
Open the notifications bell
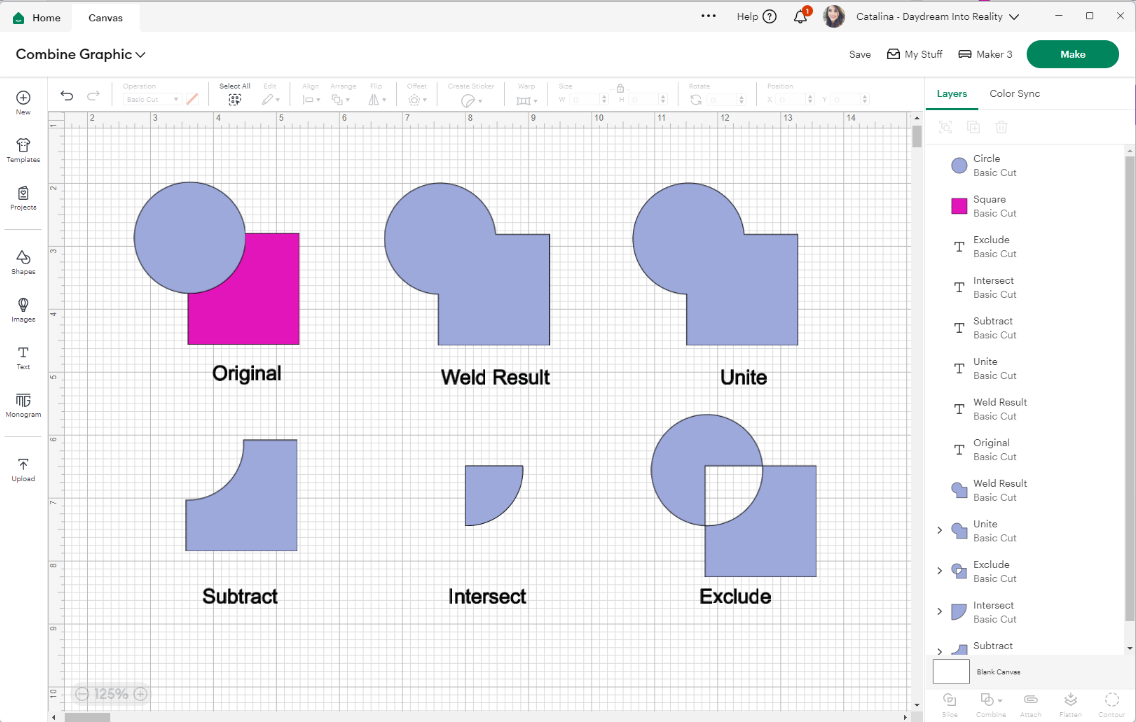click(800, 17)
